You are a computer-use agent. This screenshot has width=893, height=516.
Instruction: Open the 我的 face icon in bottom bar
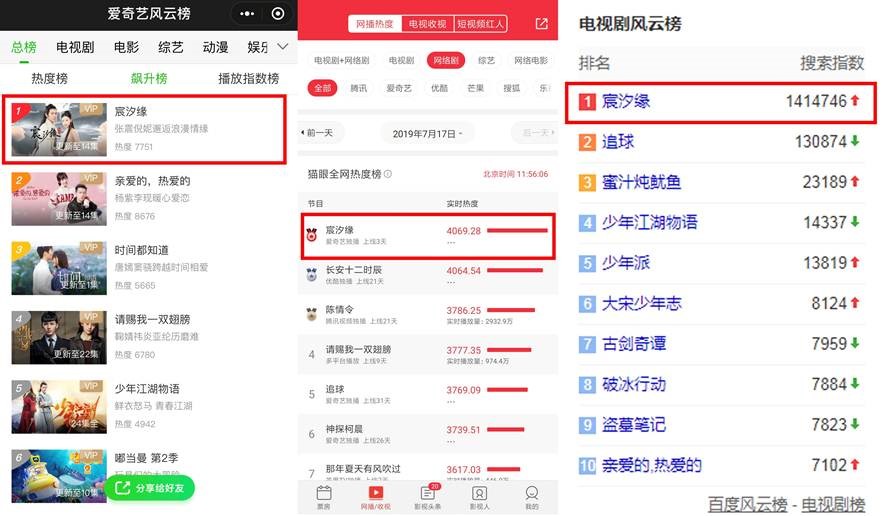(x=532, y=493)
